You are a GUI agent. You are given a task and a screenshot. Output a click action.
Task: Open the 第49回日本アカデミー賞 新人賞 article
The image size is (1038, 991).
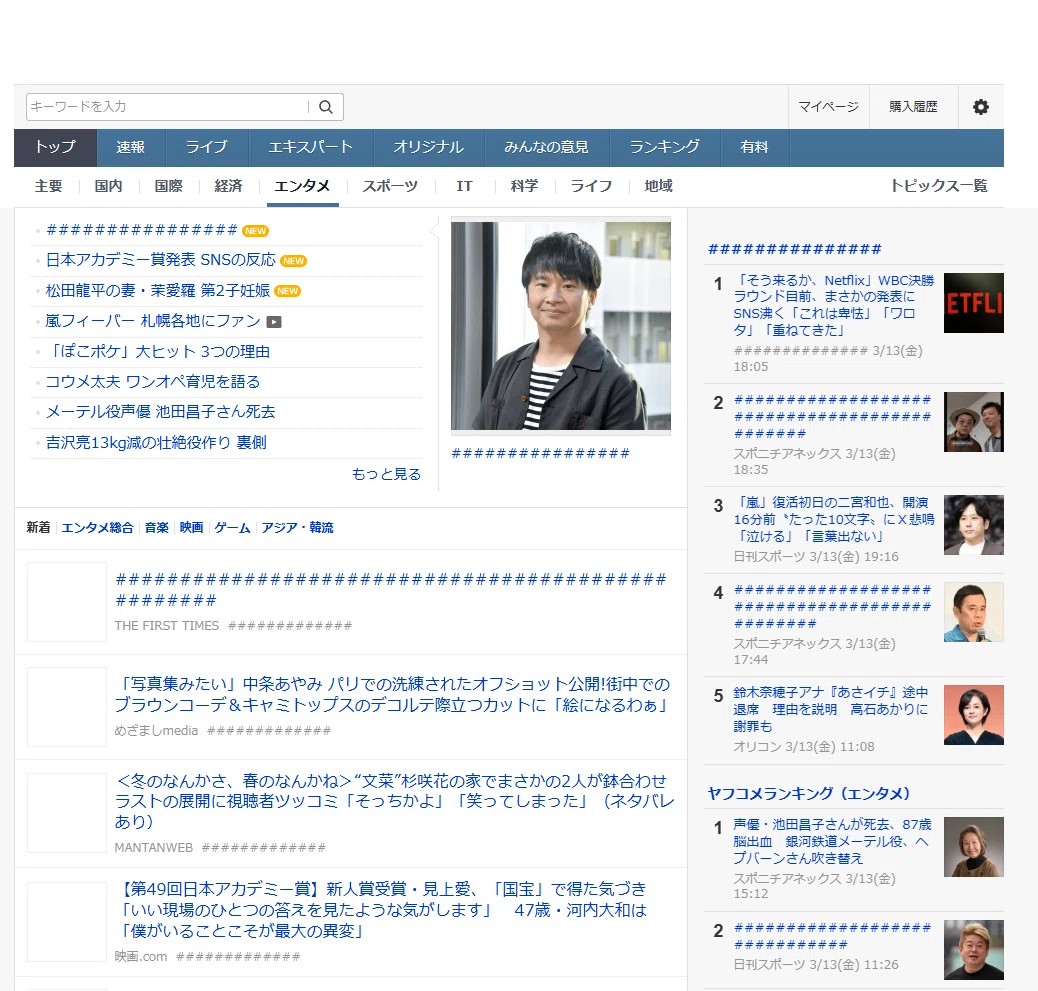(381, 910)
